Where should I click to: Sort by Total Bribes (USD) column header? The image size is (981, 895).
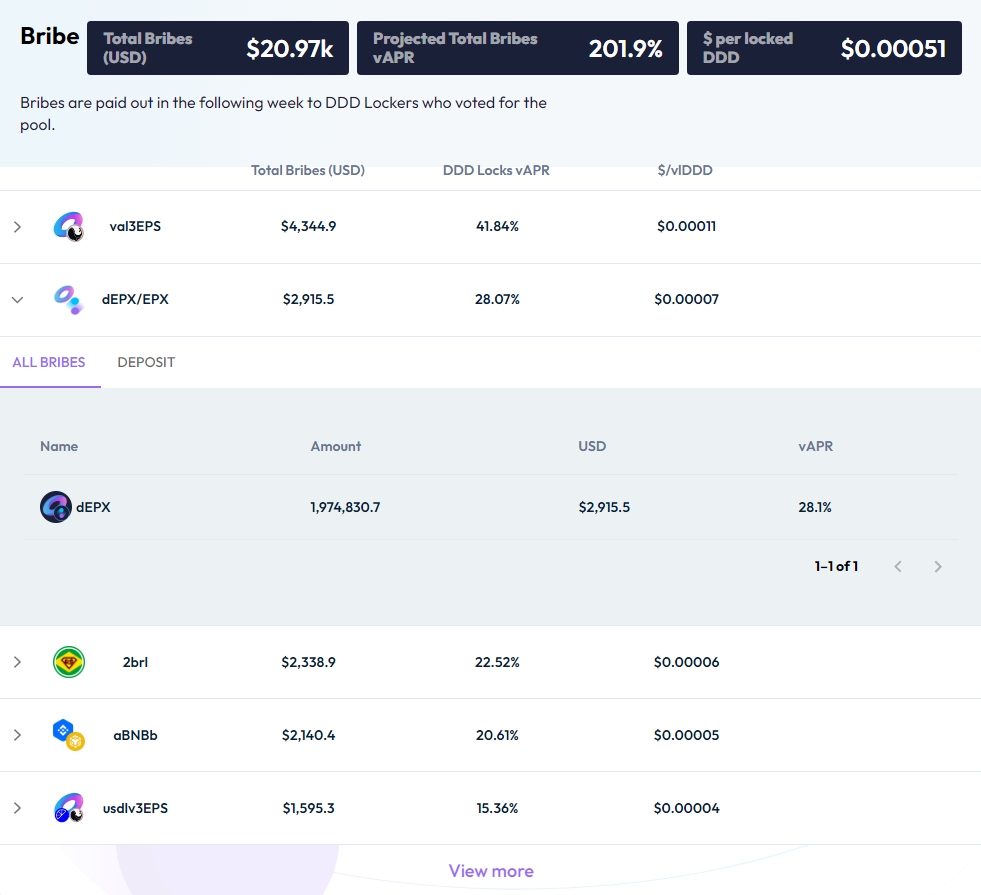pos(308,171)
